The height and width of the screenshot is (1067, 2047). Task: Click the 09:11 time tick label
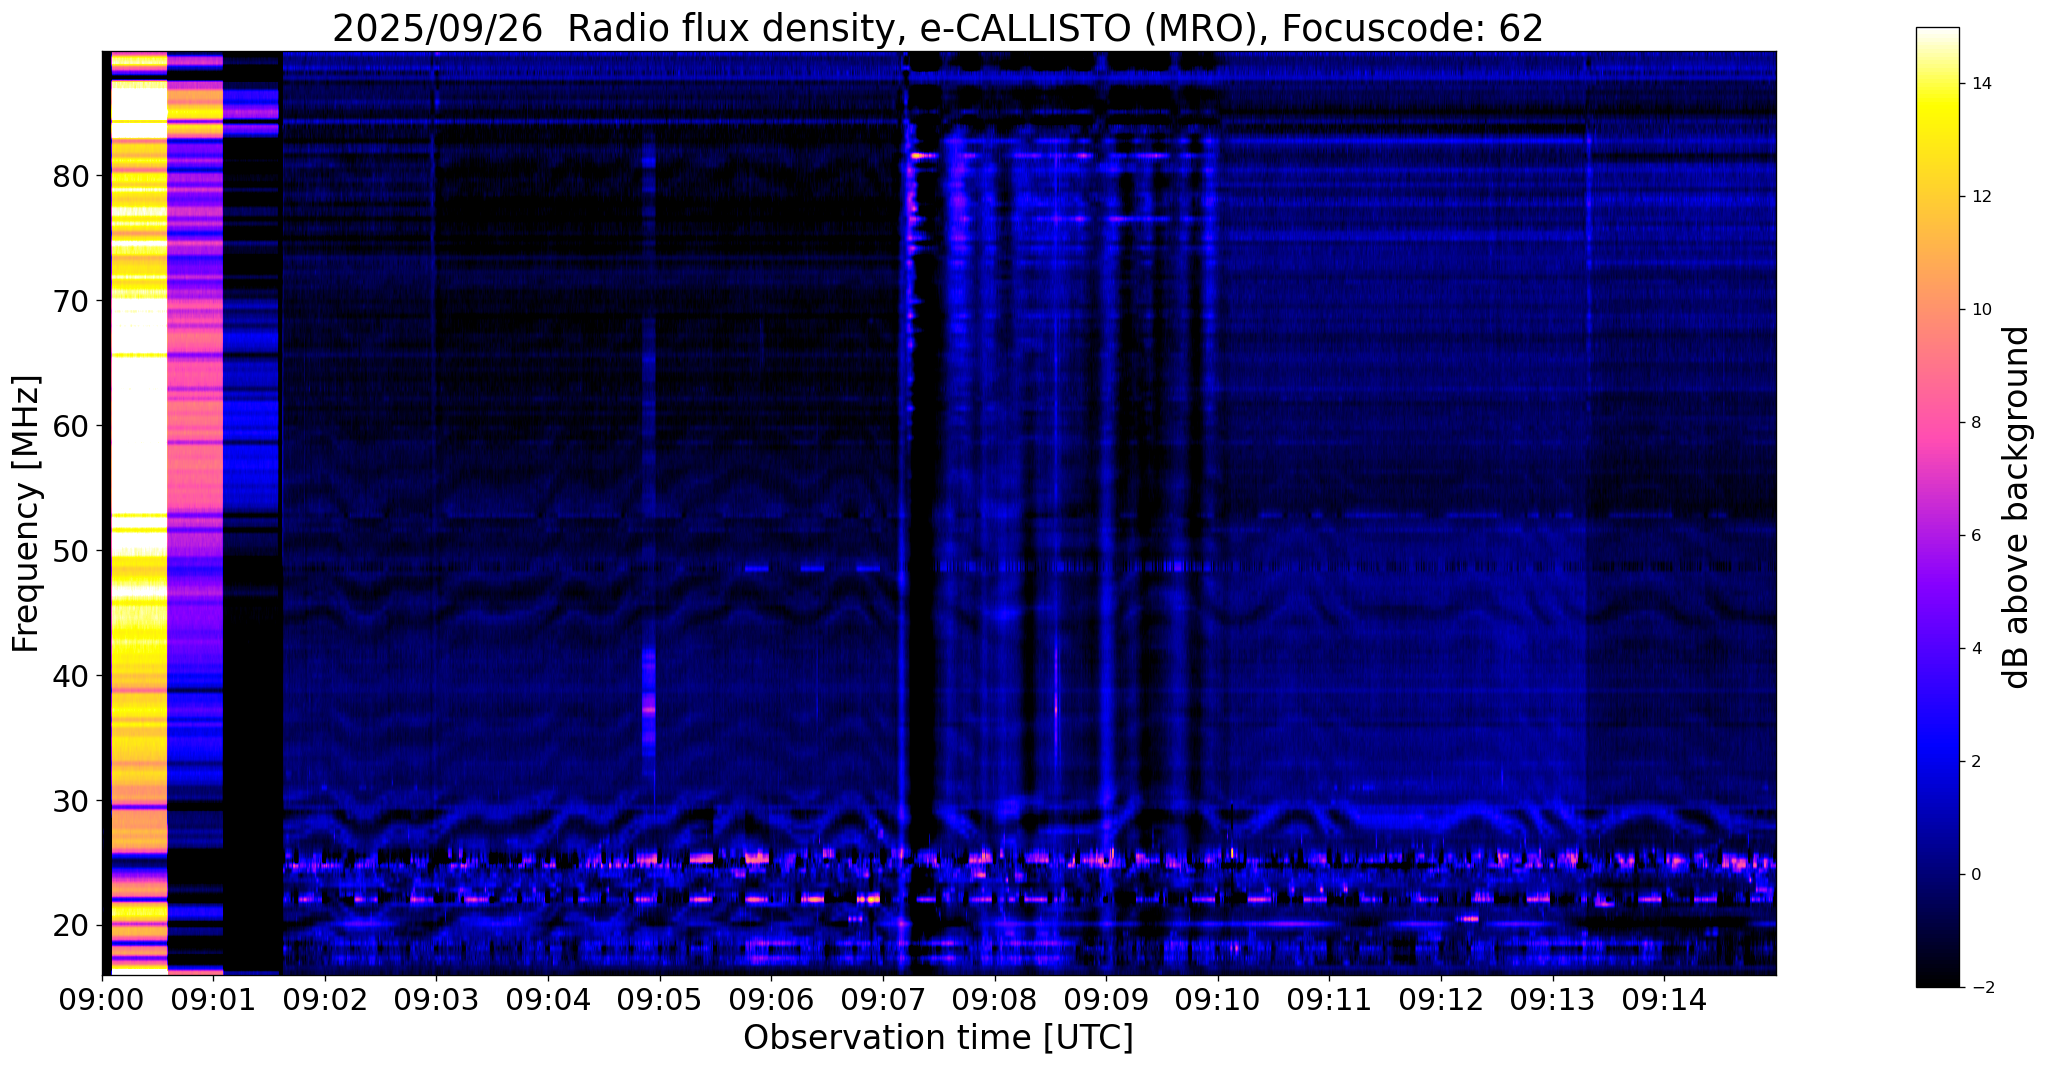click(x=1329, y=999)
